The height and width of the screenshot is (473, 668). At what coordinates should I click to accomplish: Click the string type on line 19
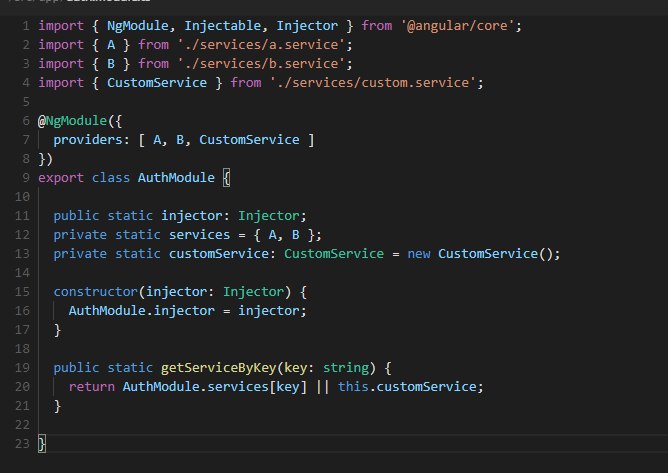click(346, 368)
